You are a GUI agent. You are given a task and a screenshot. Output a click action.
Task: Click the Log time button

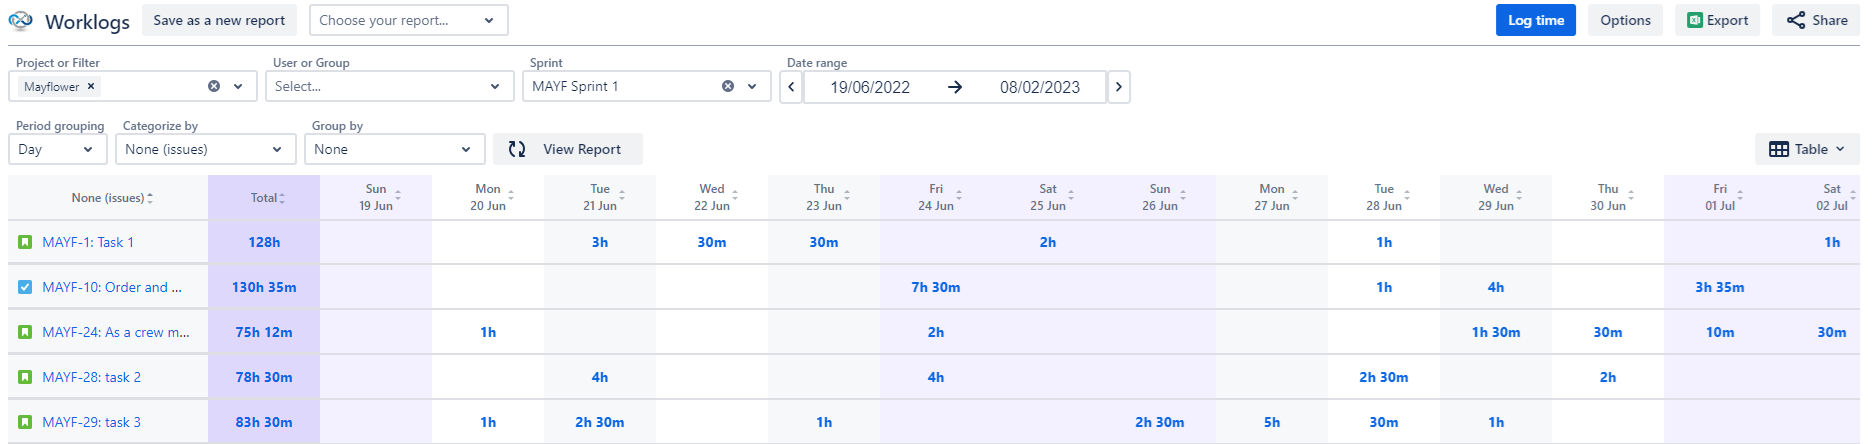pos(1535,20)
